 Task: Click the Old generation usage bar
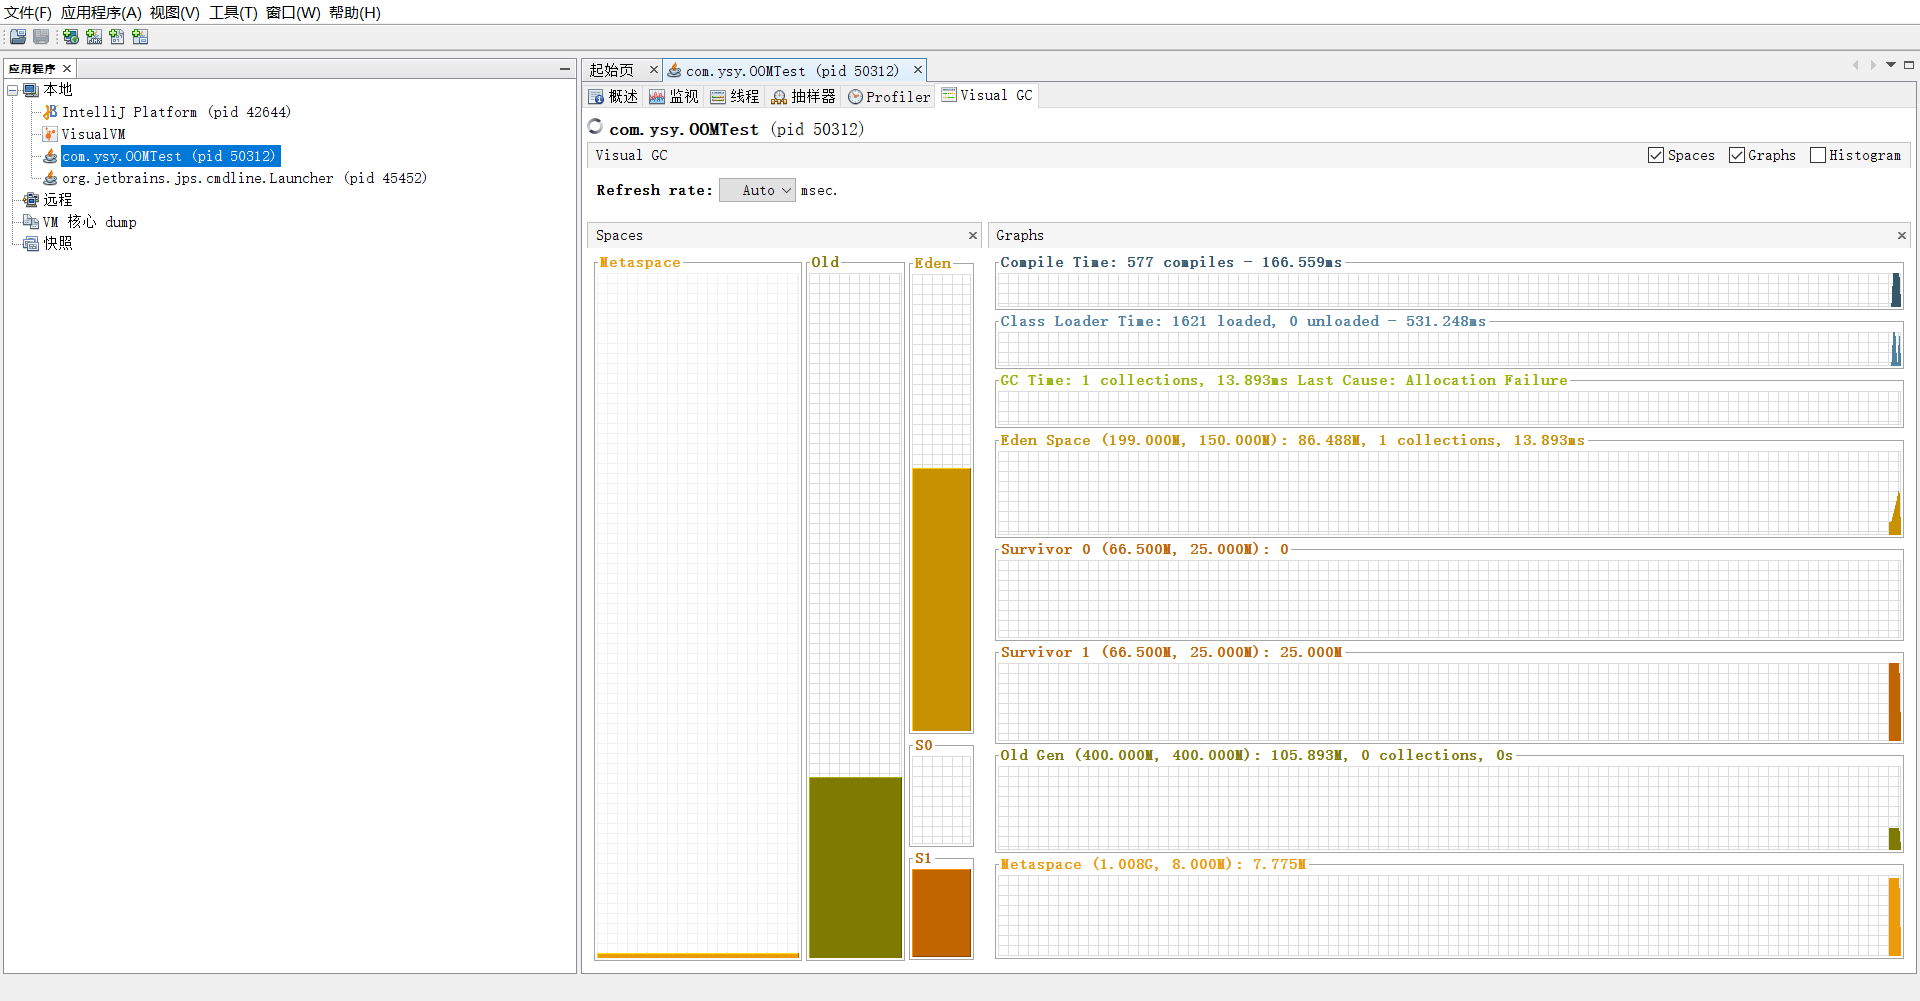coord(855,867)
